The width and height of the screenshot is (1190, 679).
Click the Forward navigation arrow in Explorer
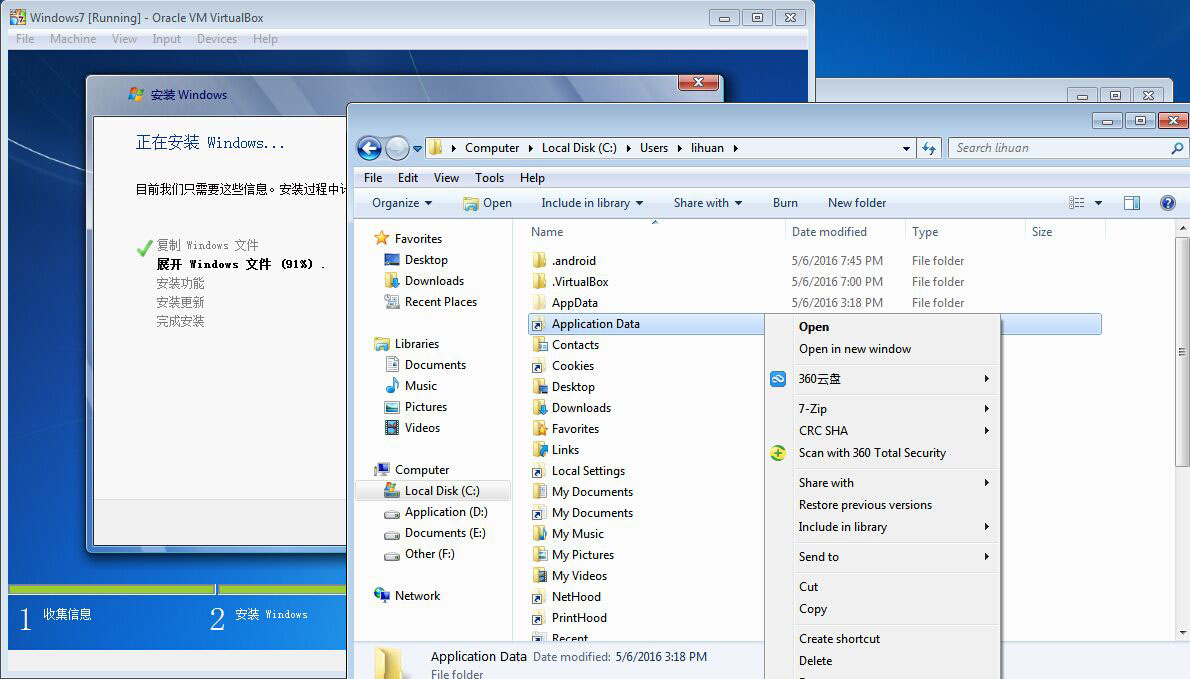397,148
